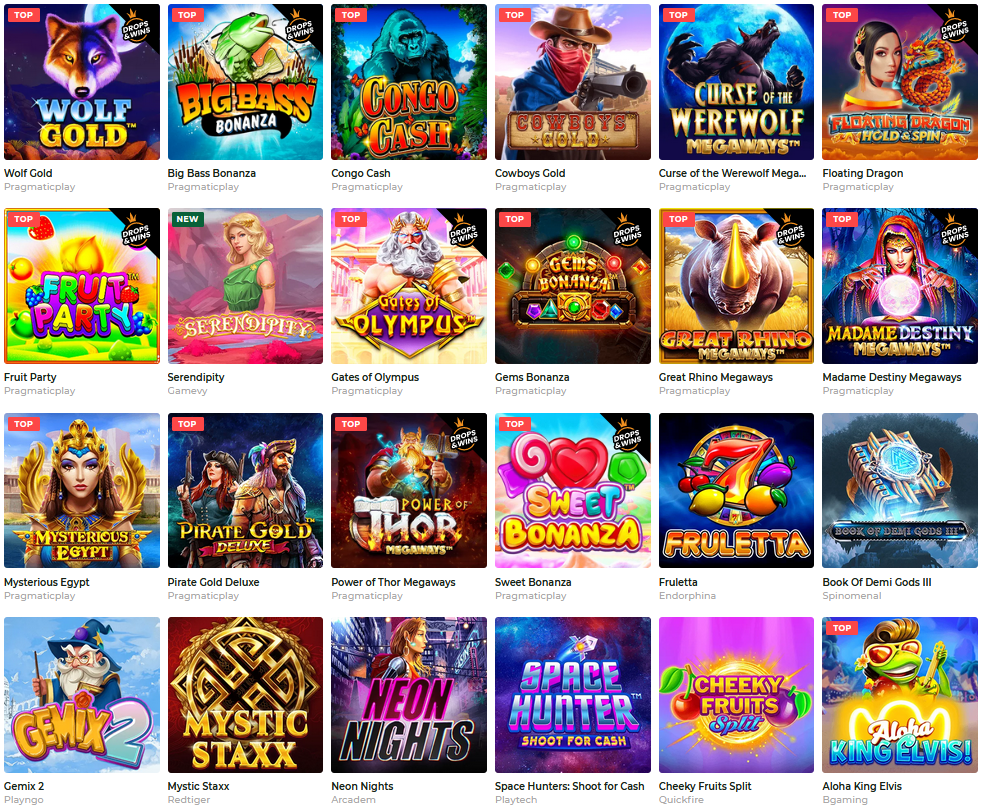This screenshot has width=983, height=810.
Task: Open Book Of Demi Gods III thumbnail
Action: click(x=900, y=490)
